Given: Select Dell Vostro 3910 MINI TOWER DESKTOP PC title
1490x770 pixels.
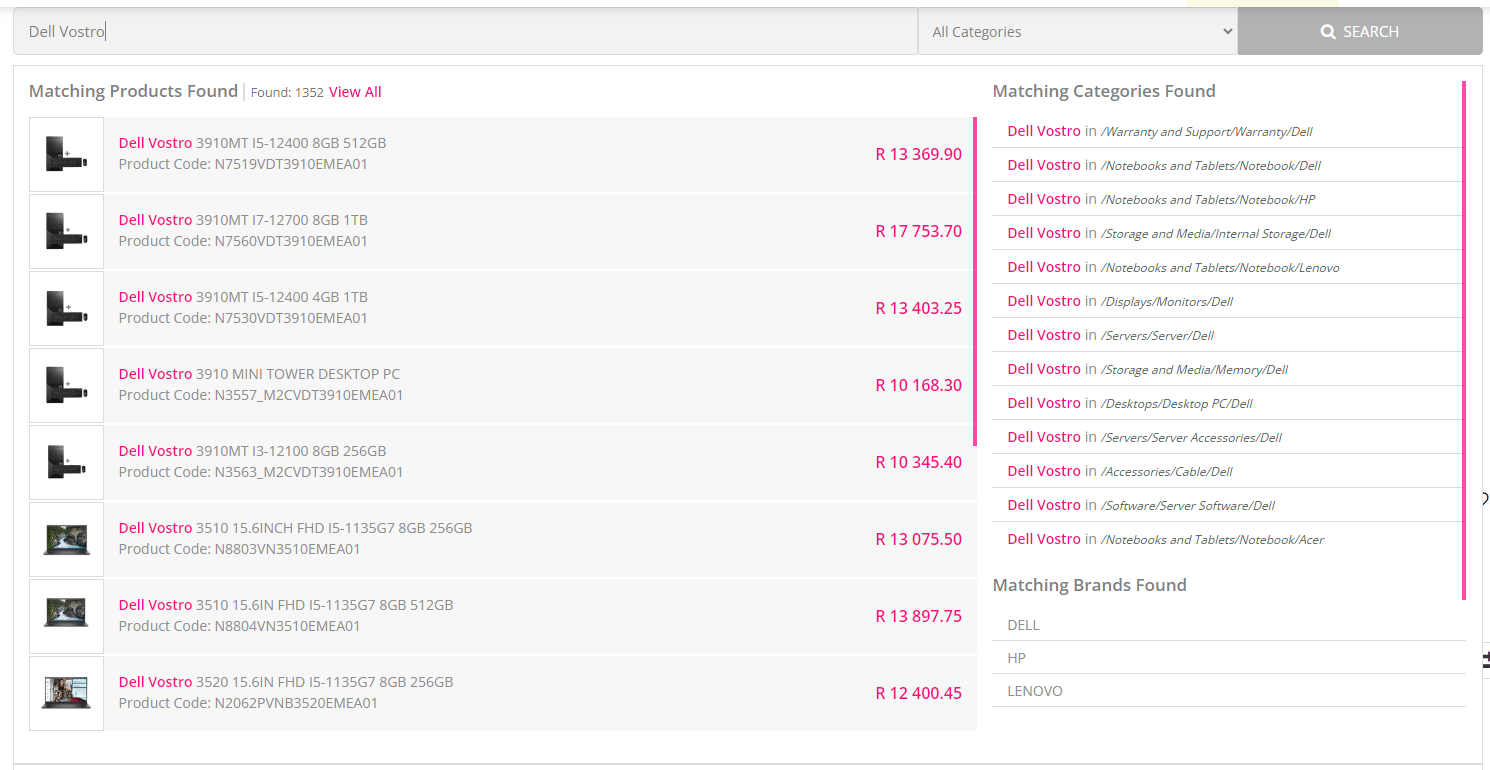Looking at the screenshot, I should coord(259,374).
